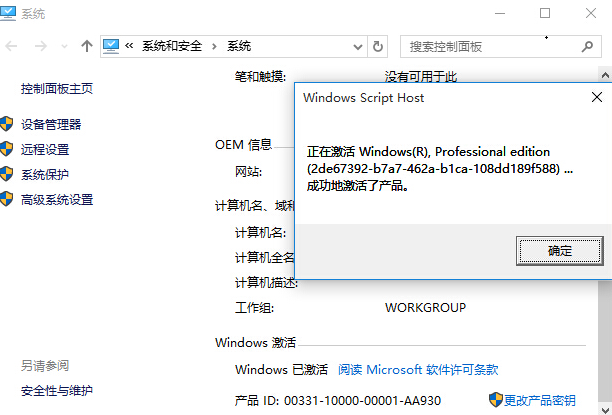
Task: Select the product ID 00331-10000-00001-AA930
Action: tap(362, 401)
